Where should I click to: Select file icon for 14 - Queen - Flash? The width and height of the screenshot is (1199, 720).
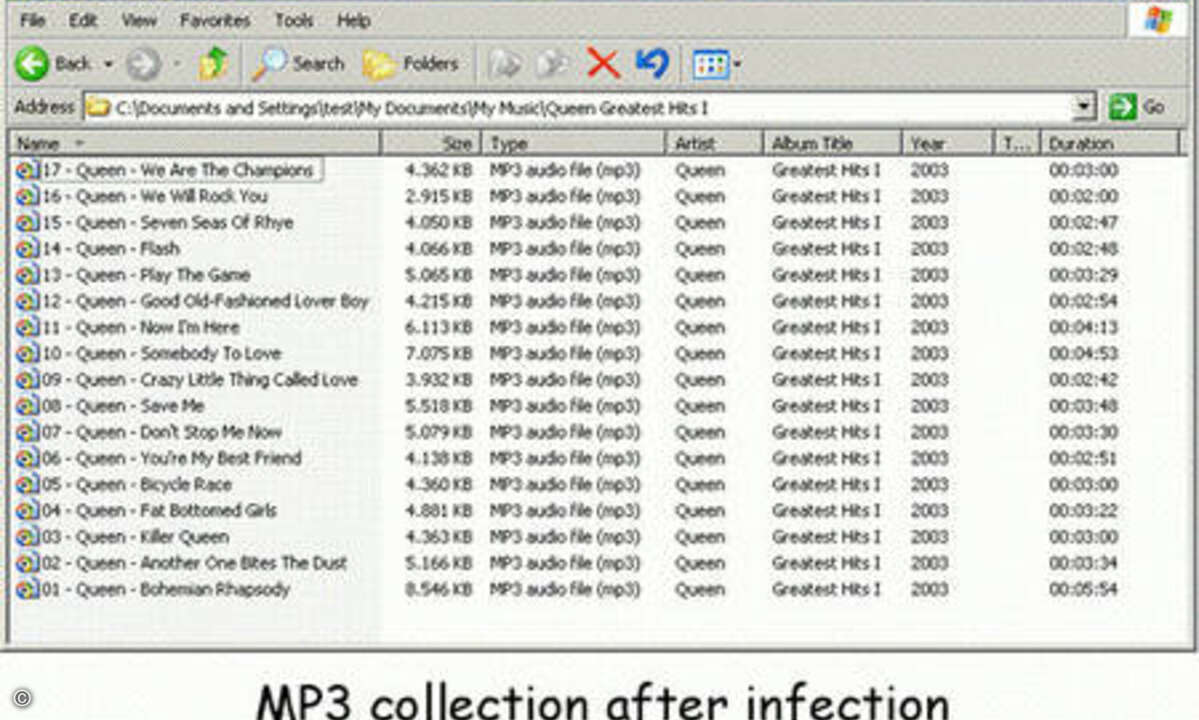point(27,248)
